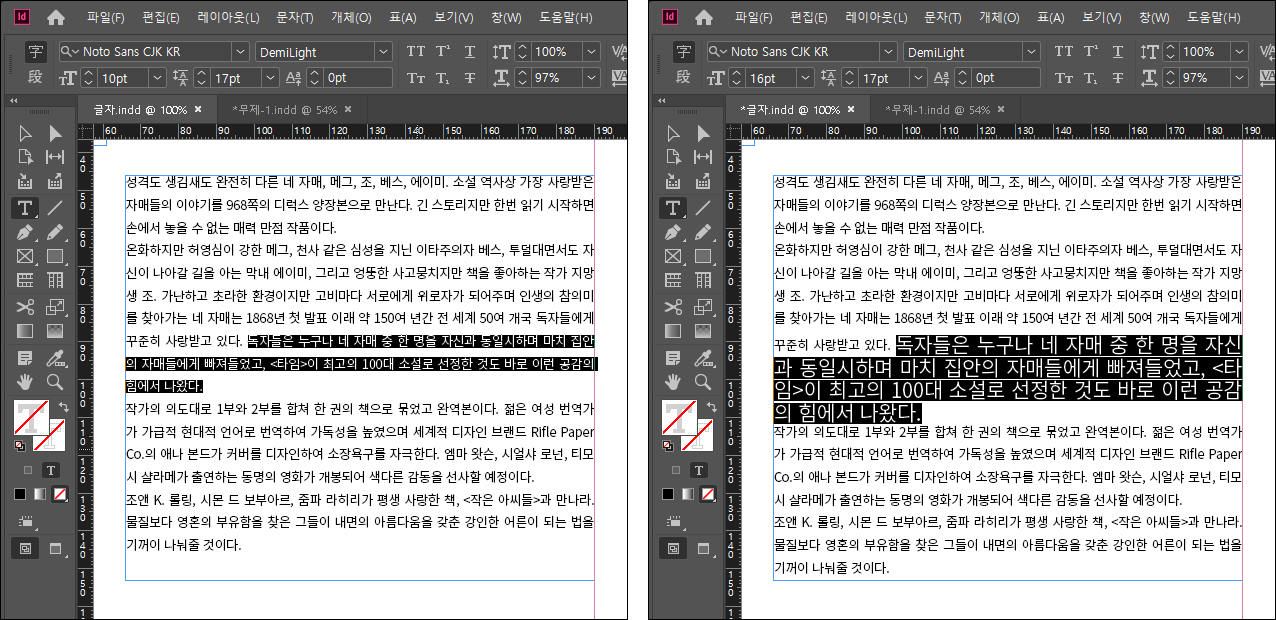Toggle Superscript in left window
Screen dimensions: 1276x620
coord(444,51)
